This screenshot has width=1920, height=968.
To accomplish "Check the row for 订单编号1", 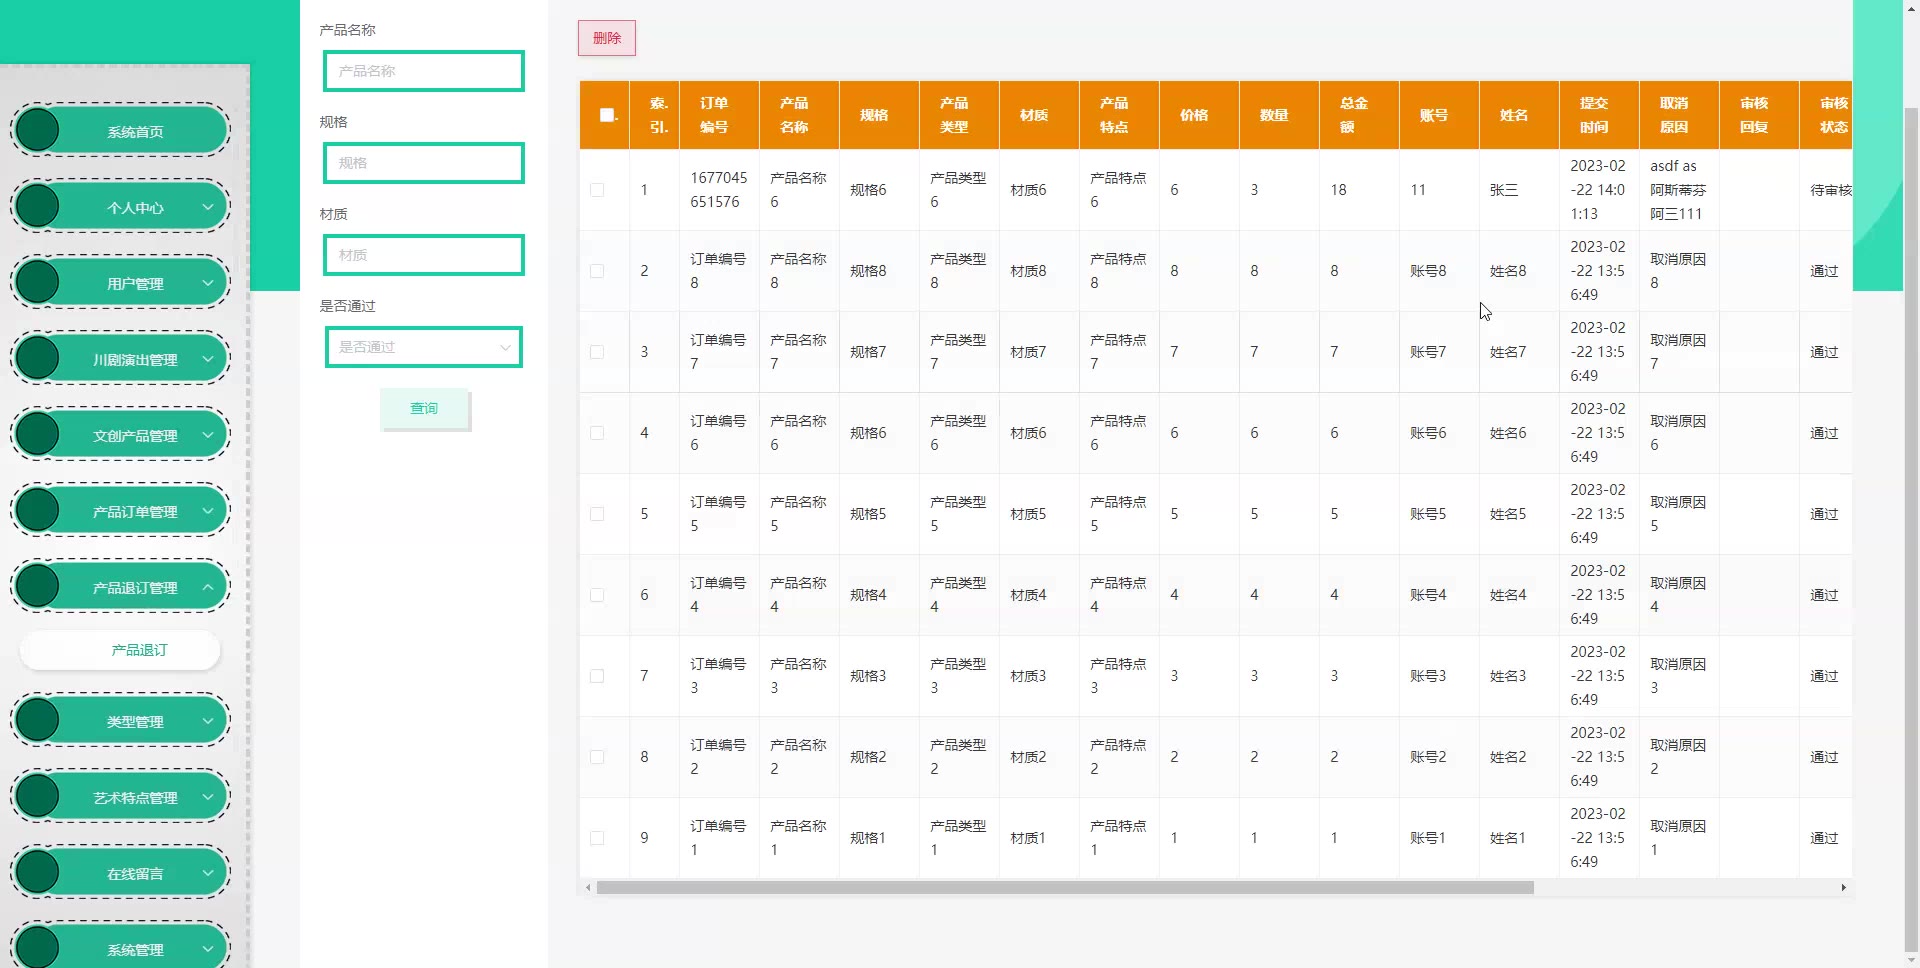I will (x=597, y=838).
